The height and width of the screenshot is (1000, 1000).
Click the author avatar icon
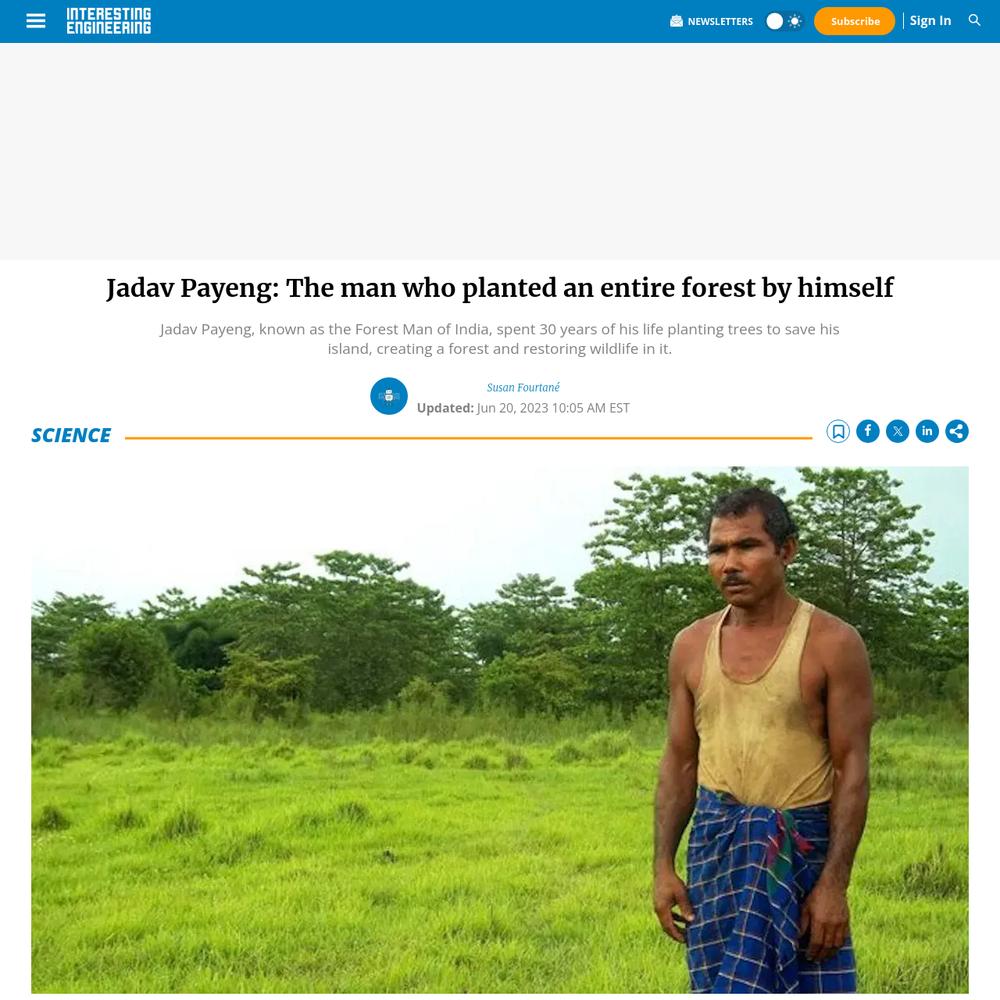[389, 396]
